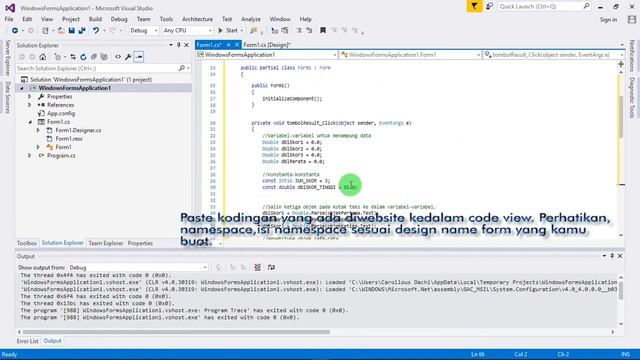Switch to the Toolbox tab
The height and width of the screenshot is (360, 640).
pyautogui.click(x=27, y=243)
